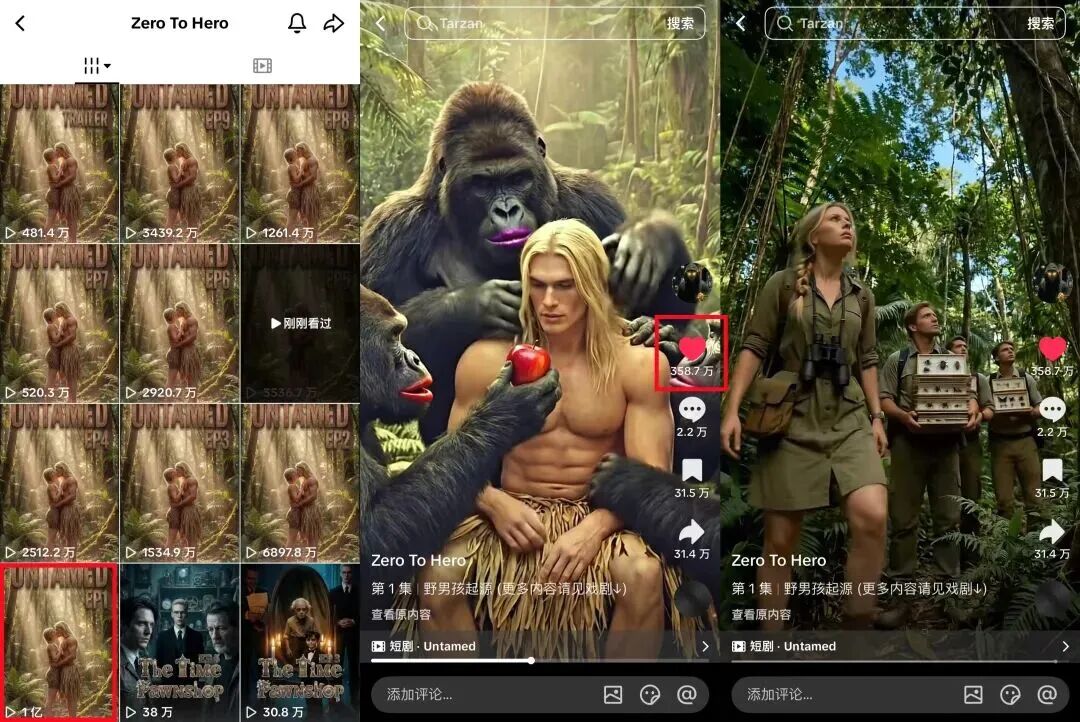Tap @ mention icon in middle video

687,694
